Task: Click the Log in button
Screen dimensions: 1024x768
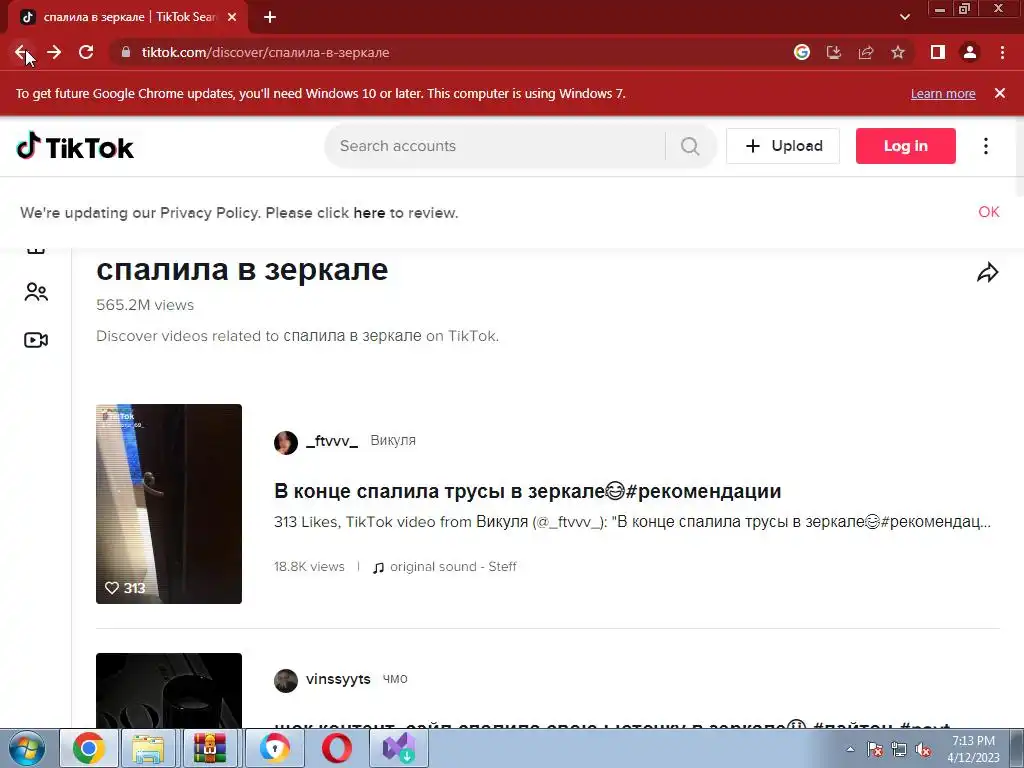Action: tap(906, 146)
